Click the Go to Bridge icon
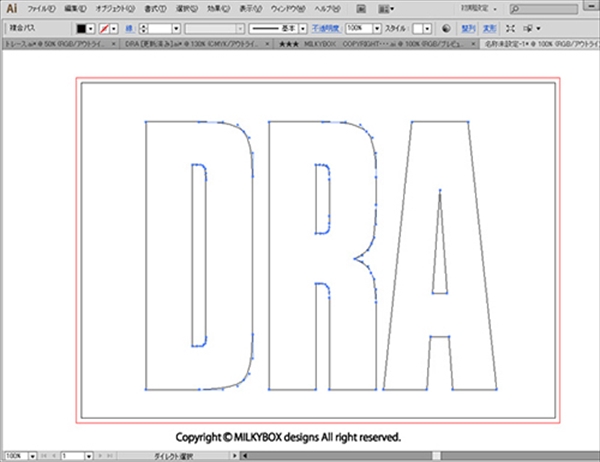This screenshot has height=462, width=600. pyautogui.click(x=361, y=8)
